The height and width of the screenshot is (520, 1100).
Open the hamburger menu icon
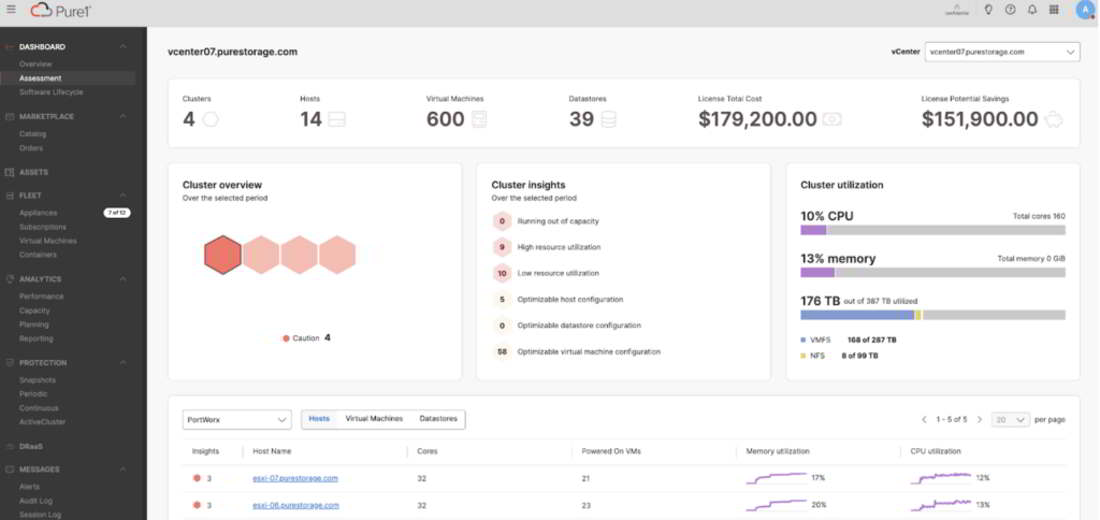coord(11,10)
